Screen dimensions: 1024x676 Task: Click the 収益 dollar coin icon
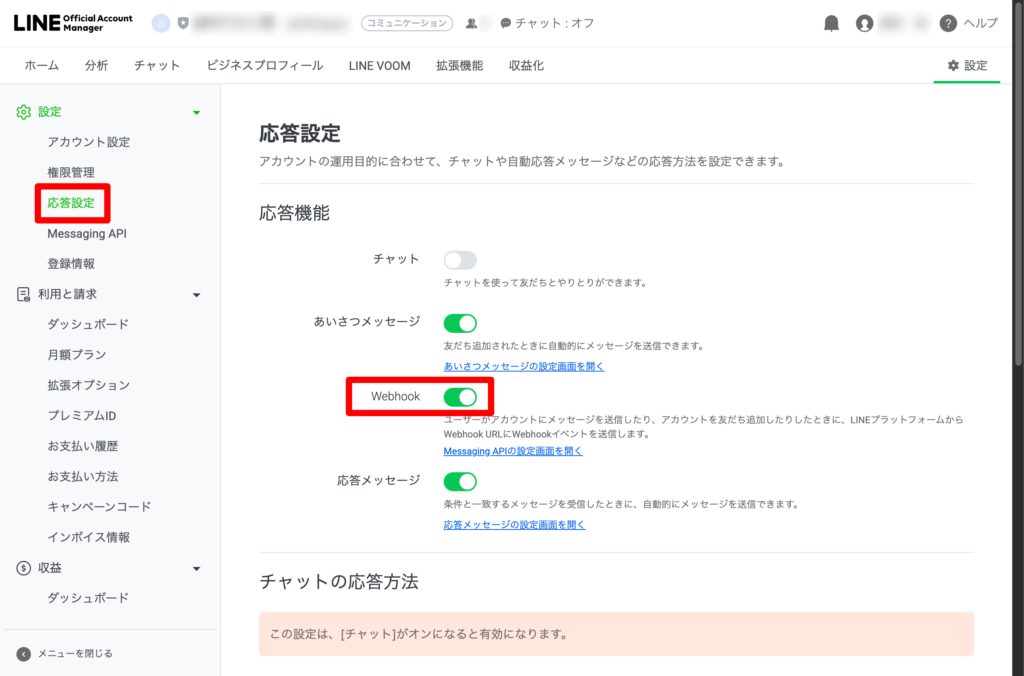24,568
